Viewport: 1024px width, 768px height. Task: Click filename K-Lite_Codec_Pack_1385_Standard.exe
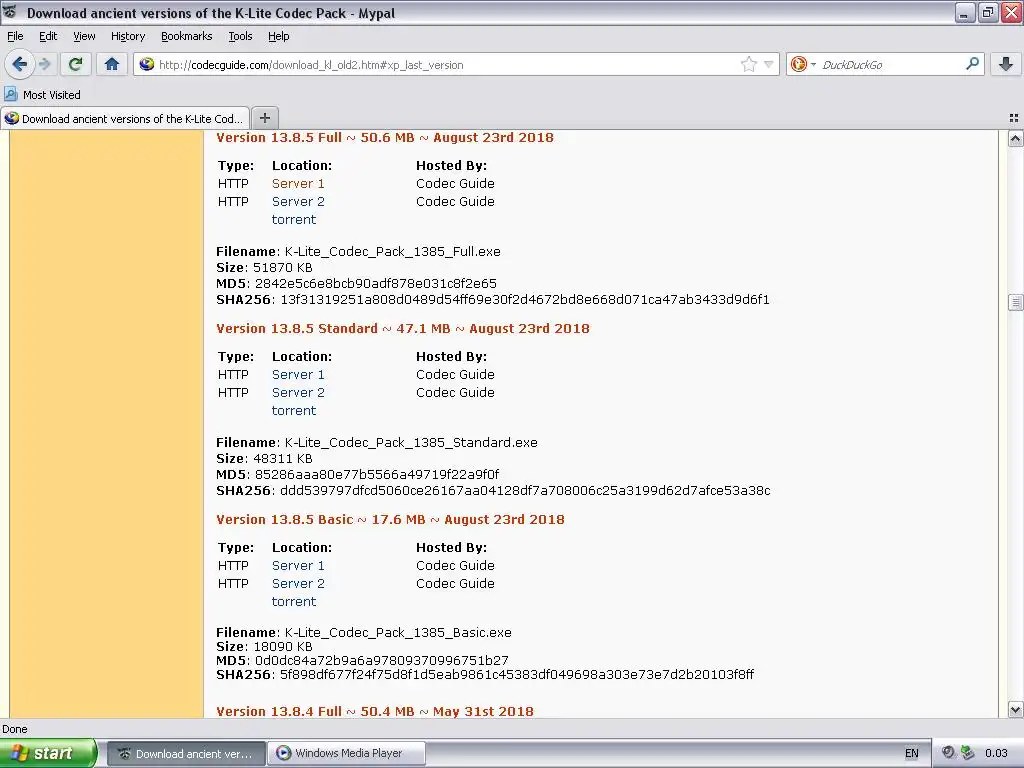point(411,443)
